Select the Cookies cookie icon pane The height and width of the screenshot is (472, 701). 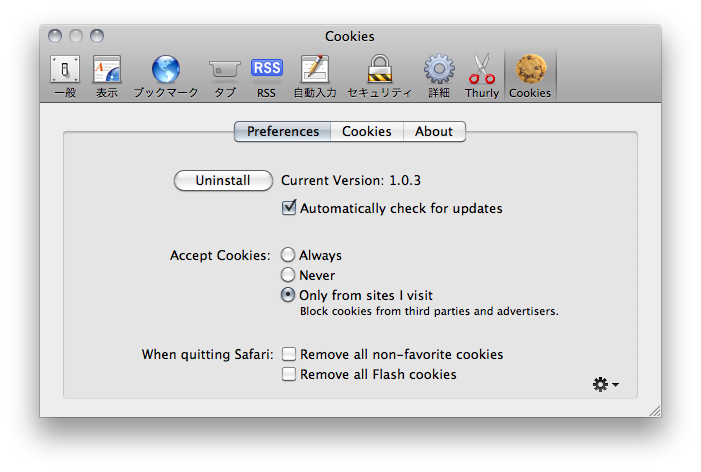[530, 76]
